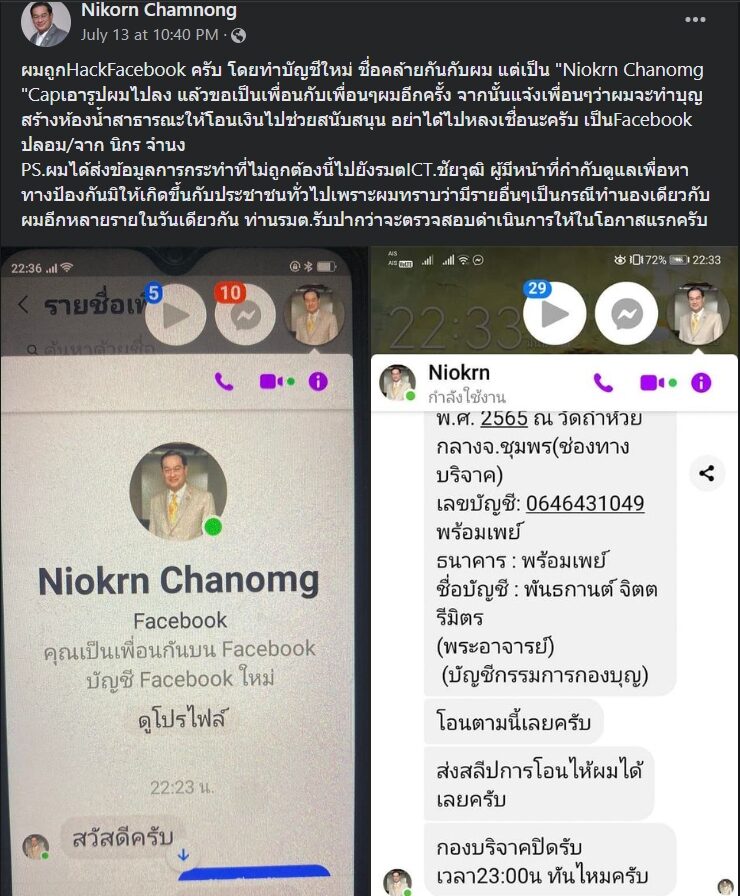Tap the purple phone call icon in Niokrn chat
Viewport: 740px width, 896px height.
(603, 383)
